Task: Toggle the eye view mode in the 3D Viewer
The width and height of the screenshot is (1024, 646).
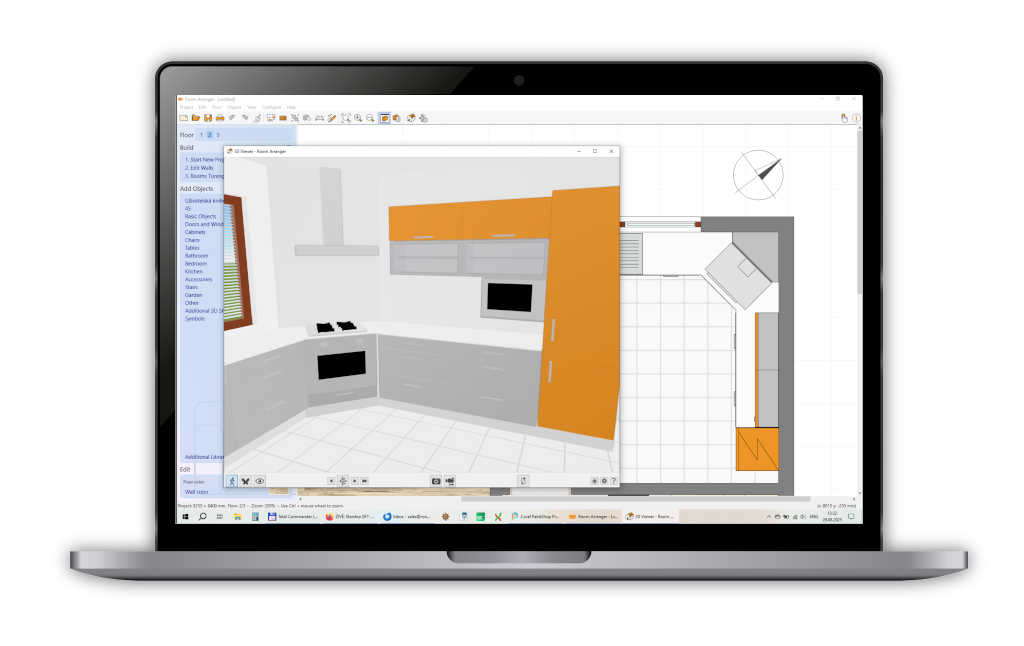Action: tap(258, 479)
